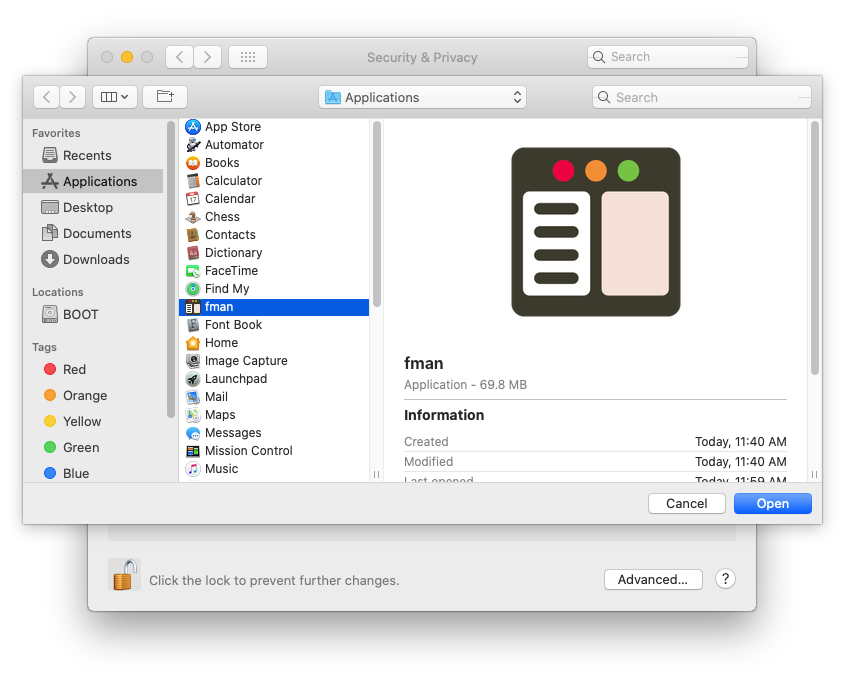This screenshot has height=685, width=845.
Task: Click the Books app icon
Action: pos(193,163)
